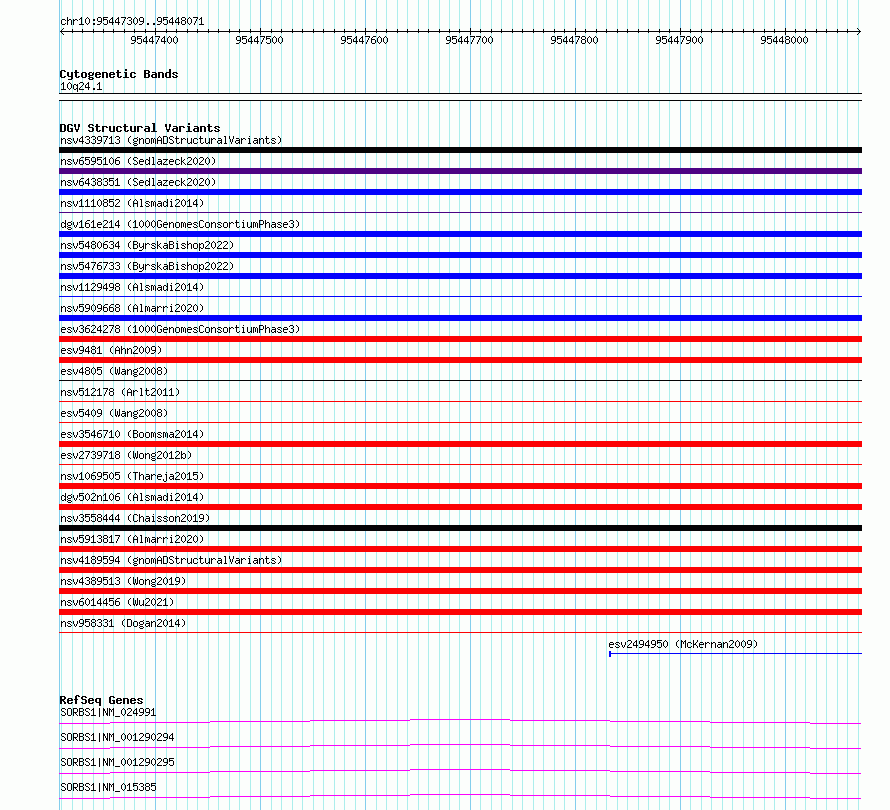890x810 pixels.
Task: Click nsv3558444 (Chaisson2019) label
Action: tap(135, 518)
